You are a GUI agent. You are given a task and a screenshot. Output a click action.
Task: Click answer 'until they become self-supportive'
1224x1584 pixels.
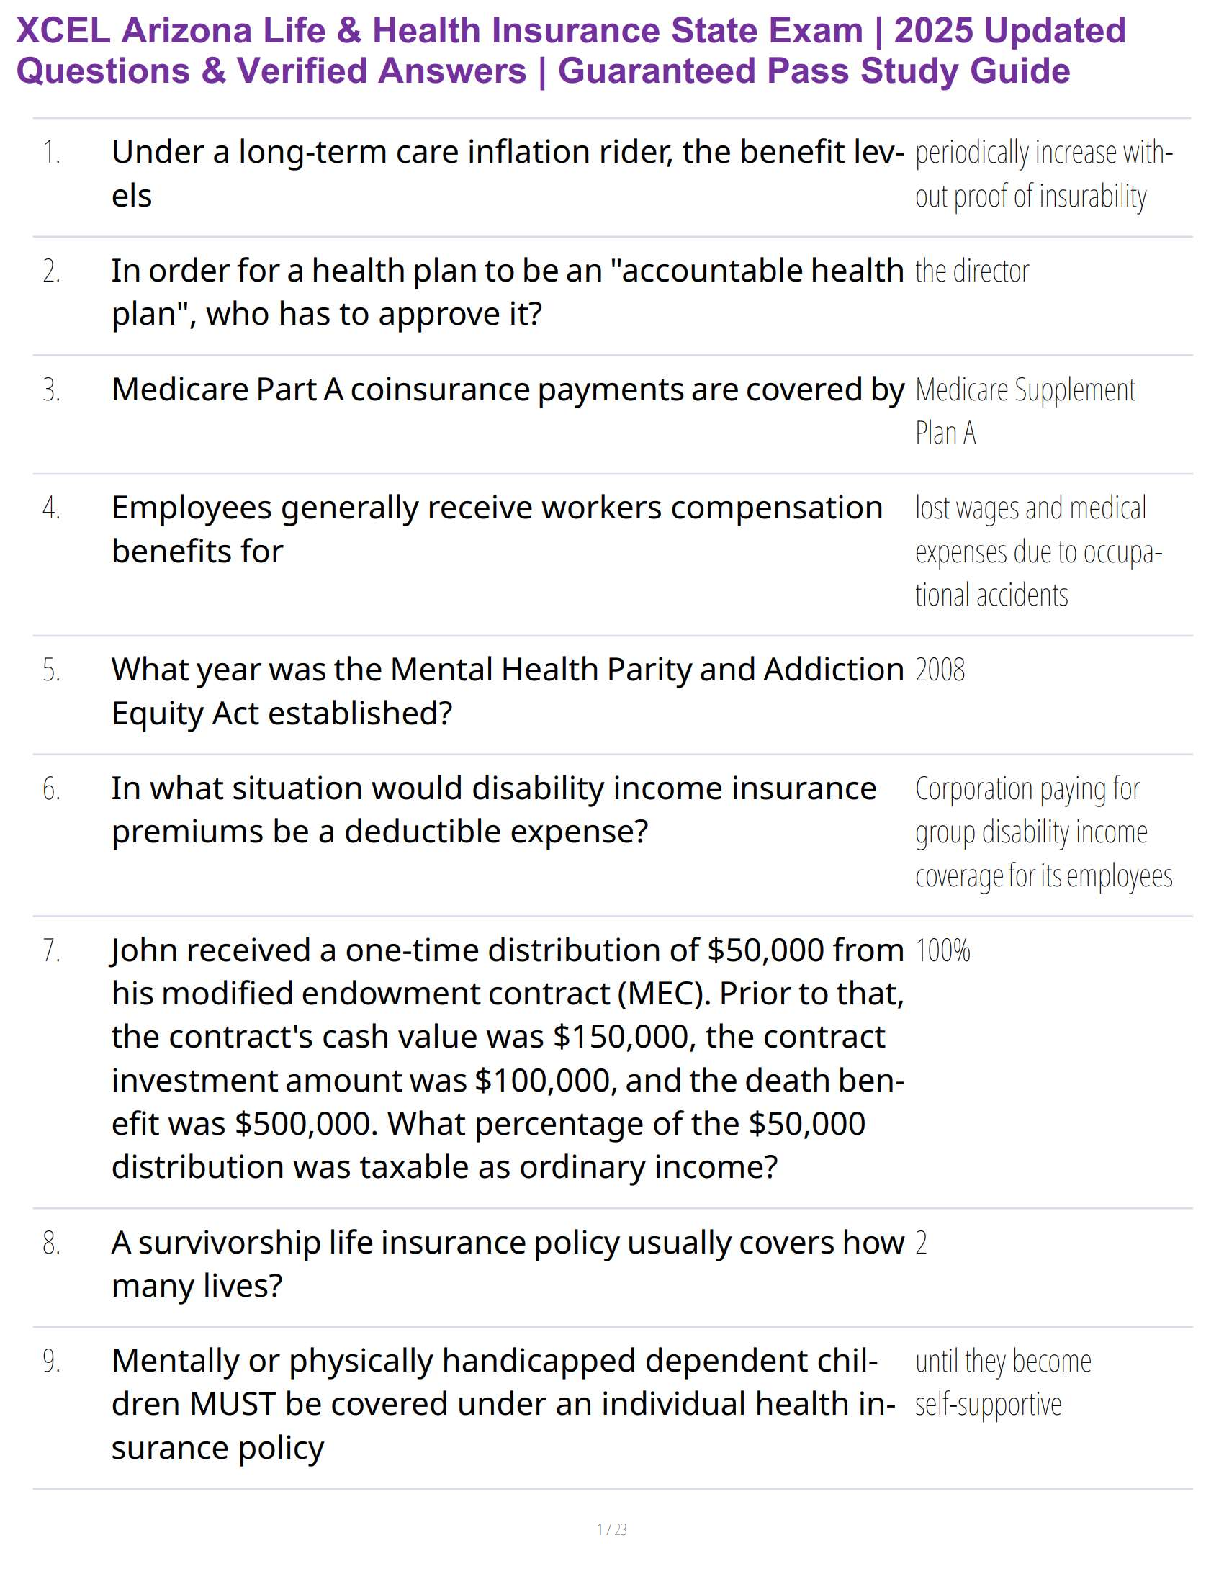coord(1003,1383)
